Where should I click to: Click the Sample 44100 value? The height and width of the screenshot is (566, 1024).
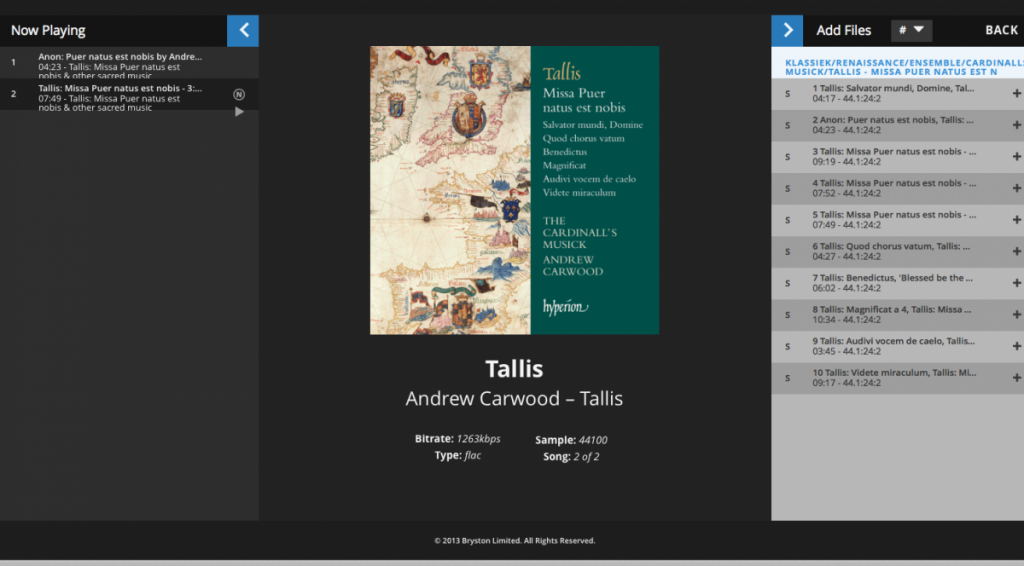point(593,440)
